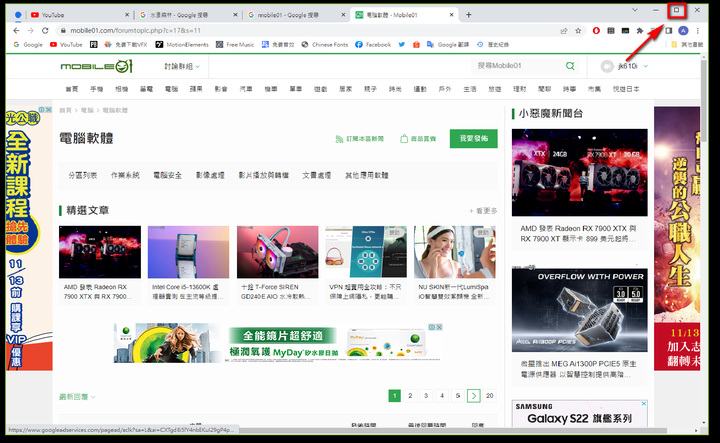The image size is (720, 443).
Task: Switch to the mobile01 Google search tab
Action: tap(296, 15)
